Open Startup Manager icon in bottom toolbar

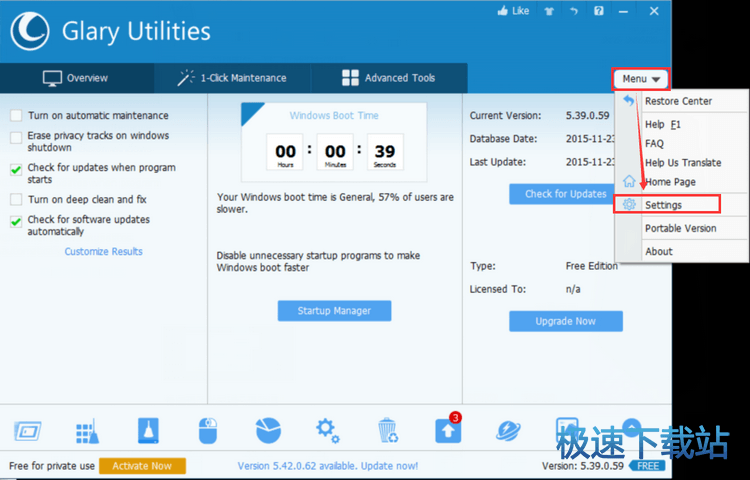point(27,431)
